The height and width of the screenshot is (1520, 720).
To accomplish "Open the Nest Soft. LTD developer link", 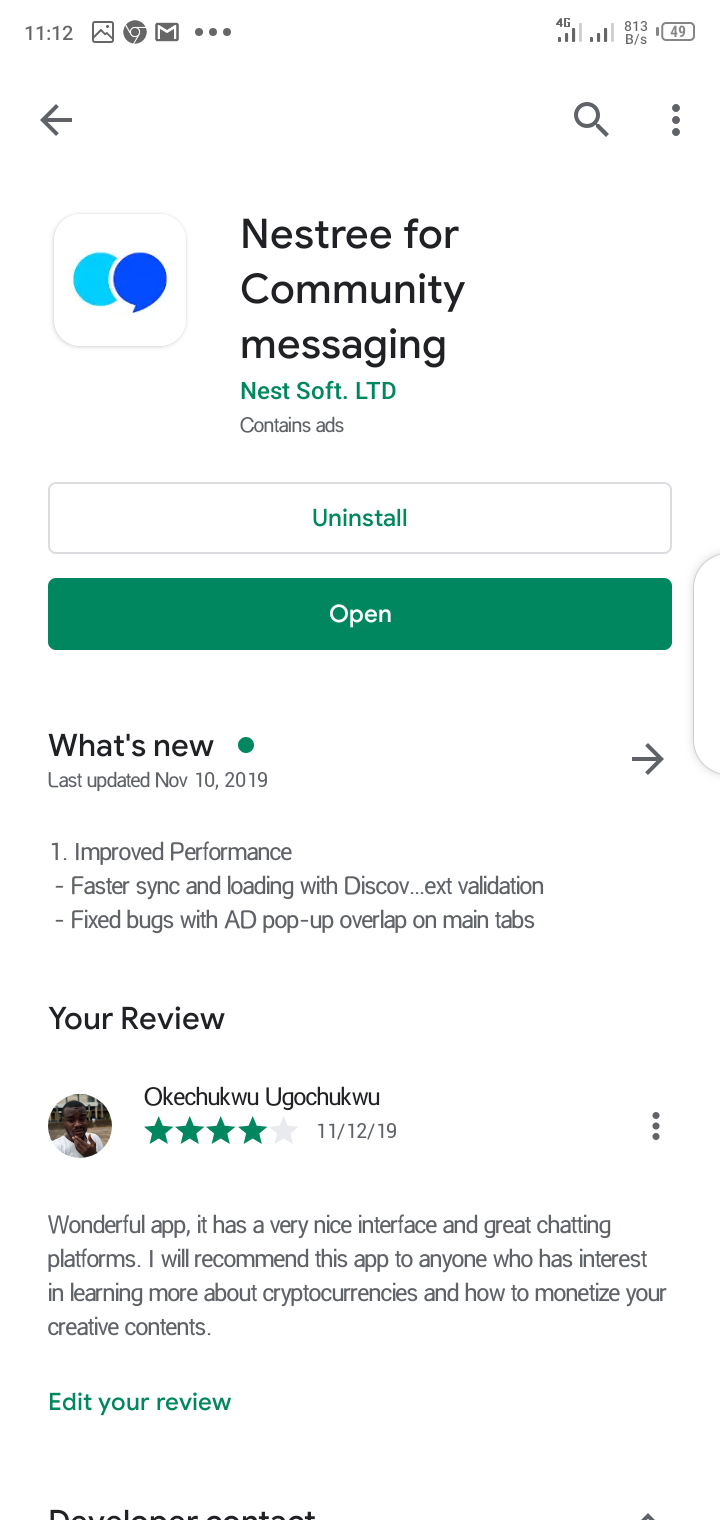I will click(x=319, y=391).
